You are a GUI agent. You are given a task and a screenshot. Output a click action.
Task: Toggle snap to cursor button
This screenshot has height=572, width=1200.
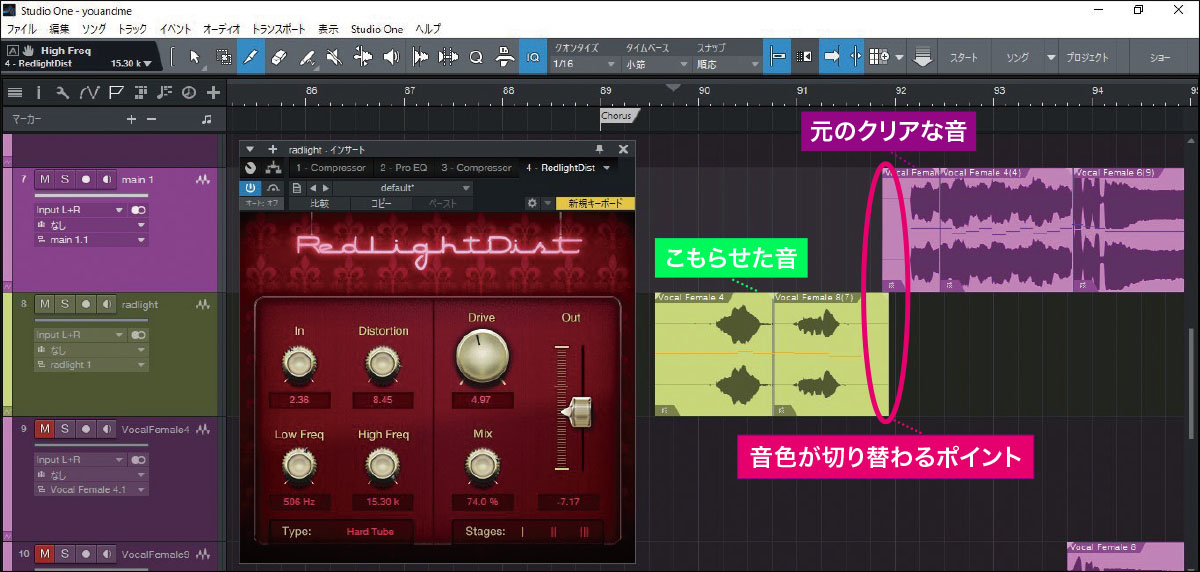(x=855, y=57)
